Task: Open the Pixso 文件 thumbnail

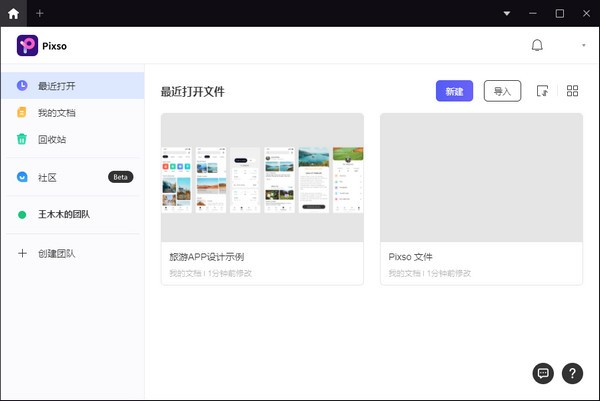Action: pos(481,177)
